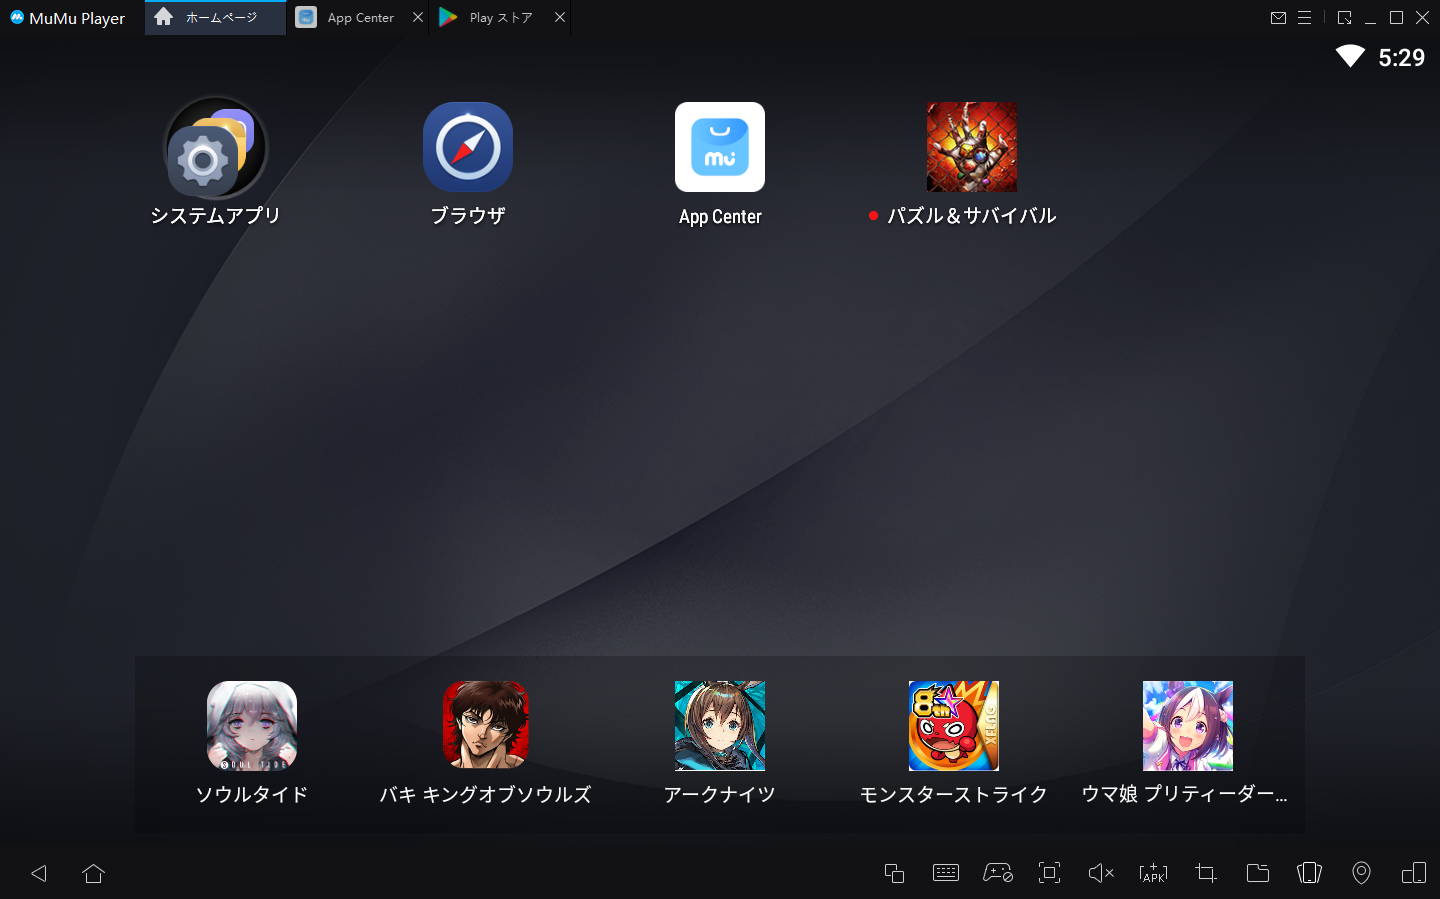Click the ブラウザ label text
This screenshot has height=899, width=1440.
pyautogui.click(x=468, y=215)
